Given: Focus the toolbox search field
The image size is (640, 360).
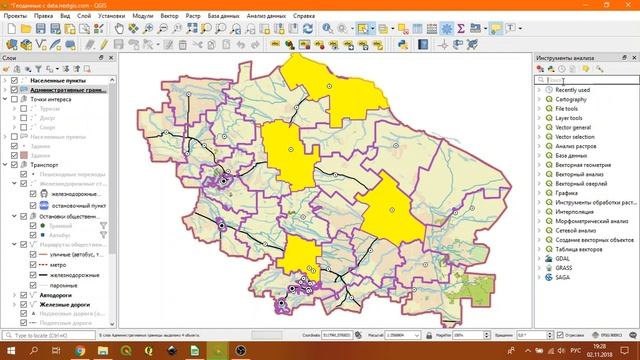Looking at the screenshot, I should tap(587, 80).
